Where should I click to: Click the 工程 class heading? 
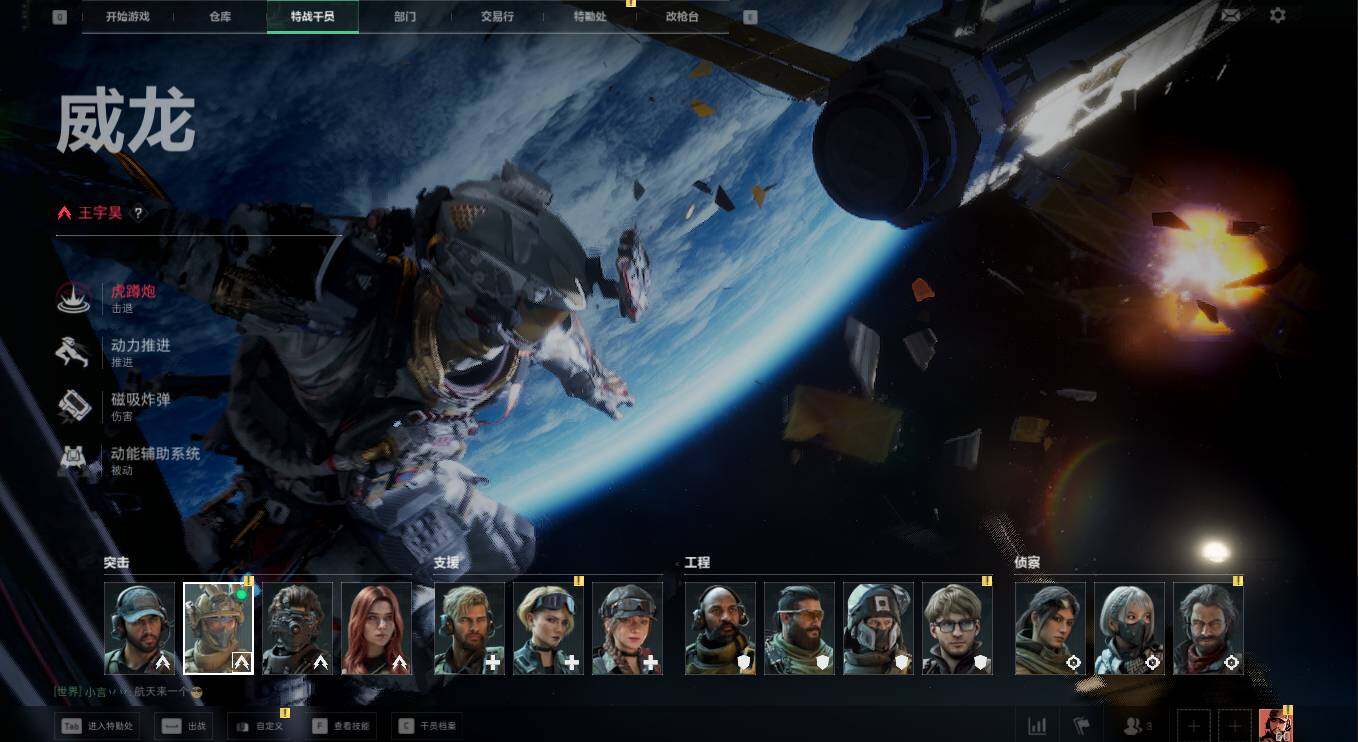pyautogui.click(x=698, y=563)
